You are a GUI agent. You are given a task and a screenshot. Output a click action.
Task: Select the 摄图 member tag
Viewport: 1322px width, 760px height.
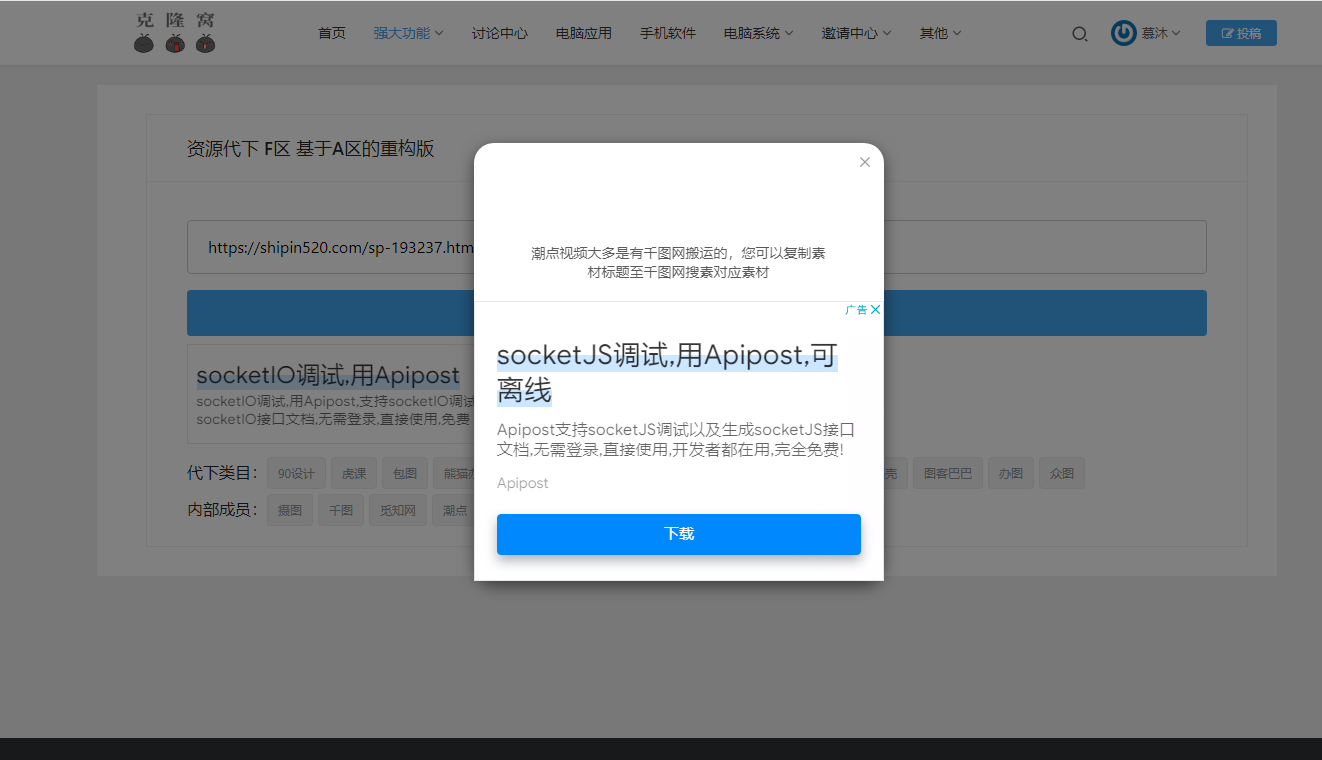pos(290,510)
